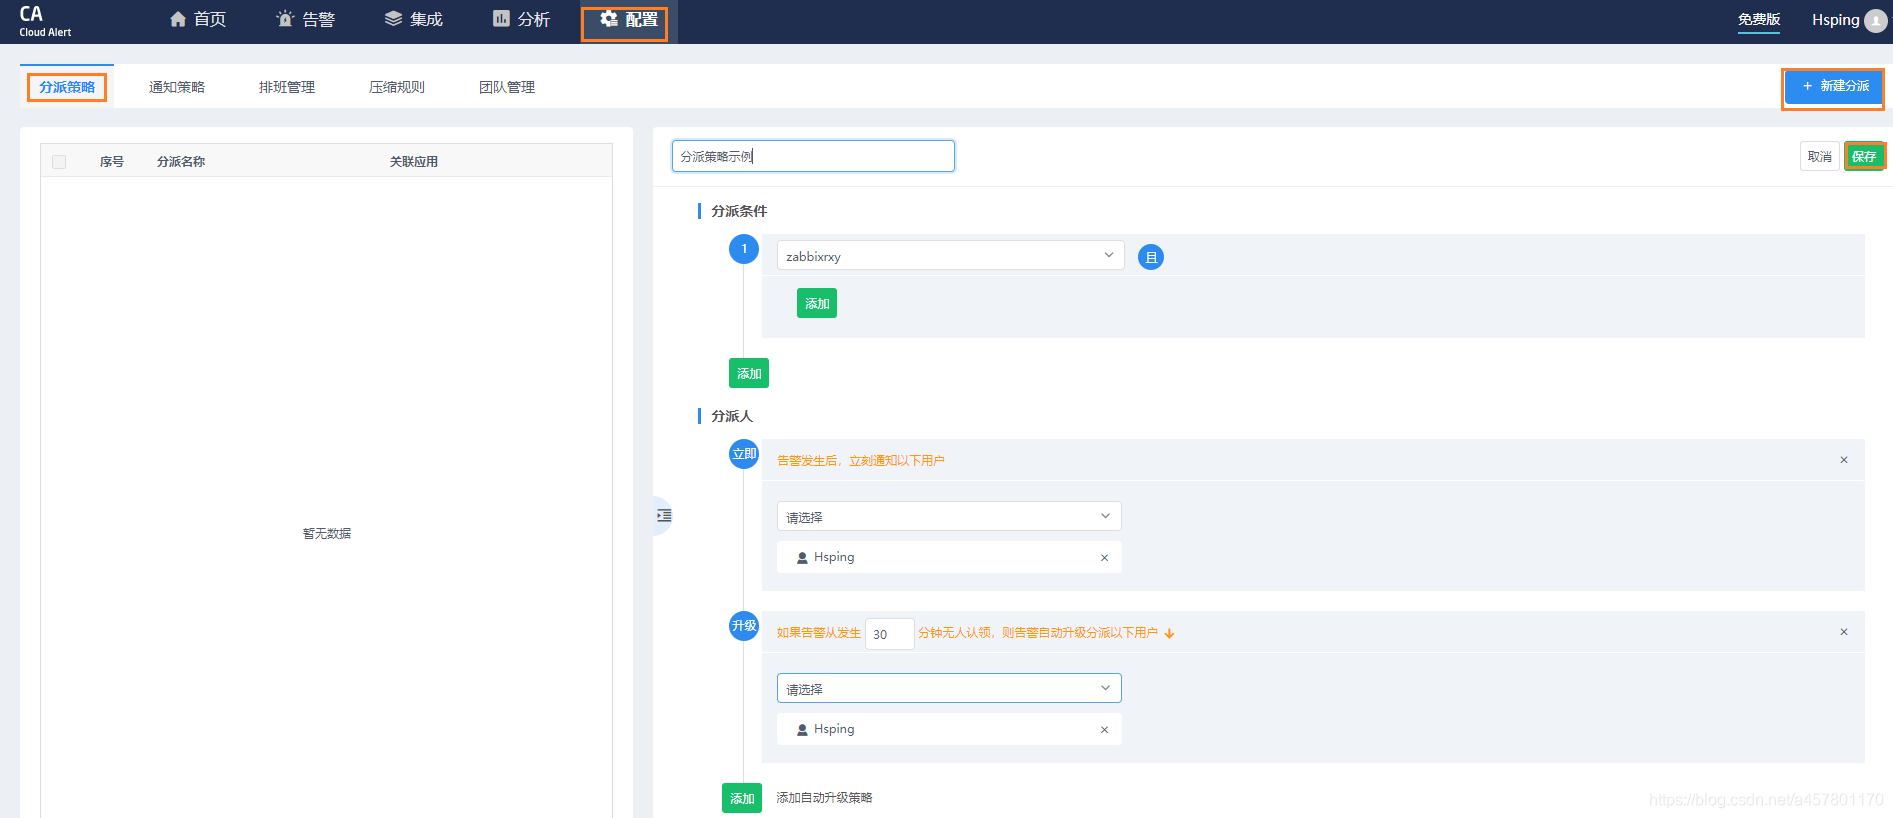Click the Hsping user entry under 立即

tap(949, 557)
